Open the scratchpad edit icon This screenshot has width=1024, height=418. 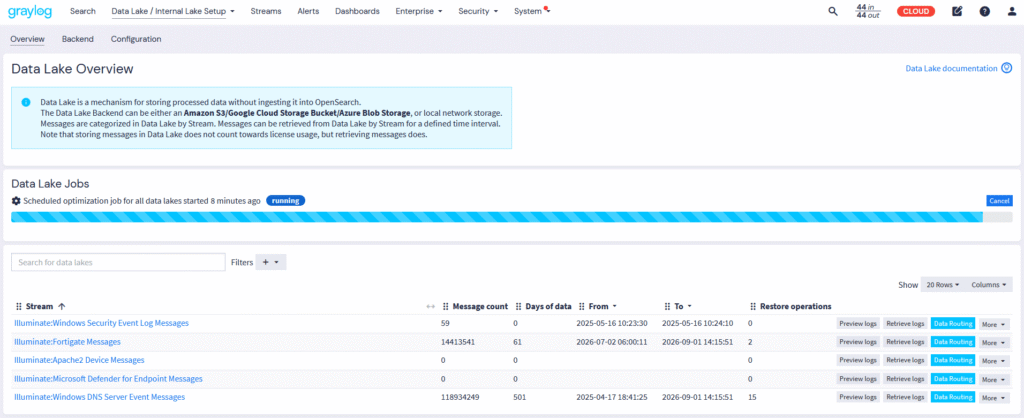click(x=957, y=11)
